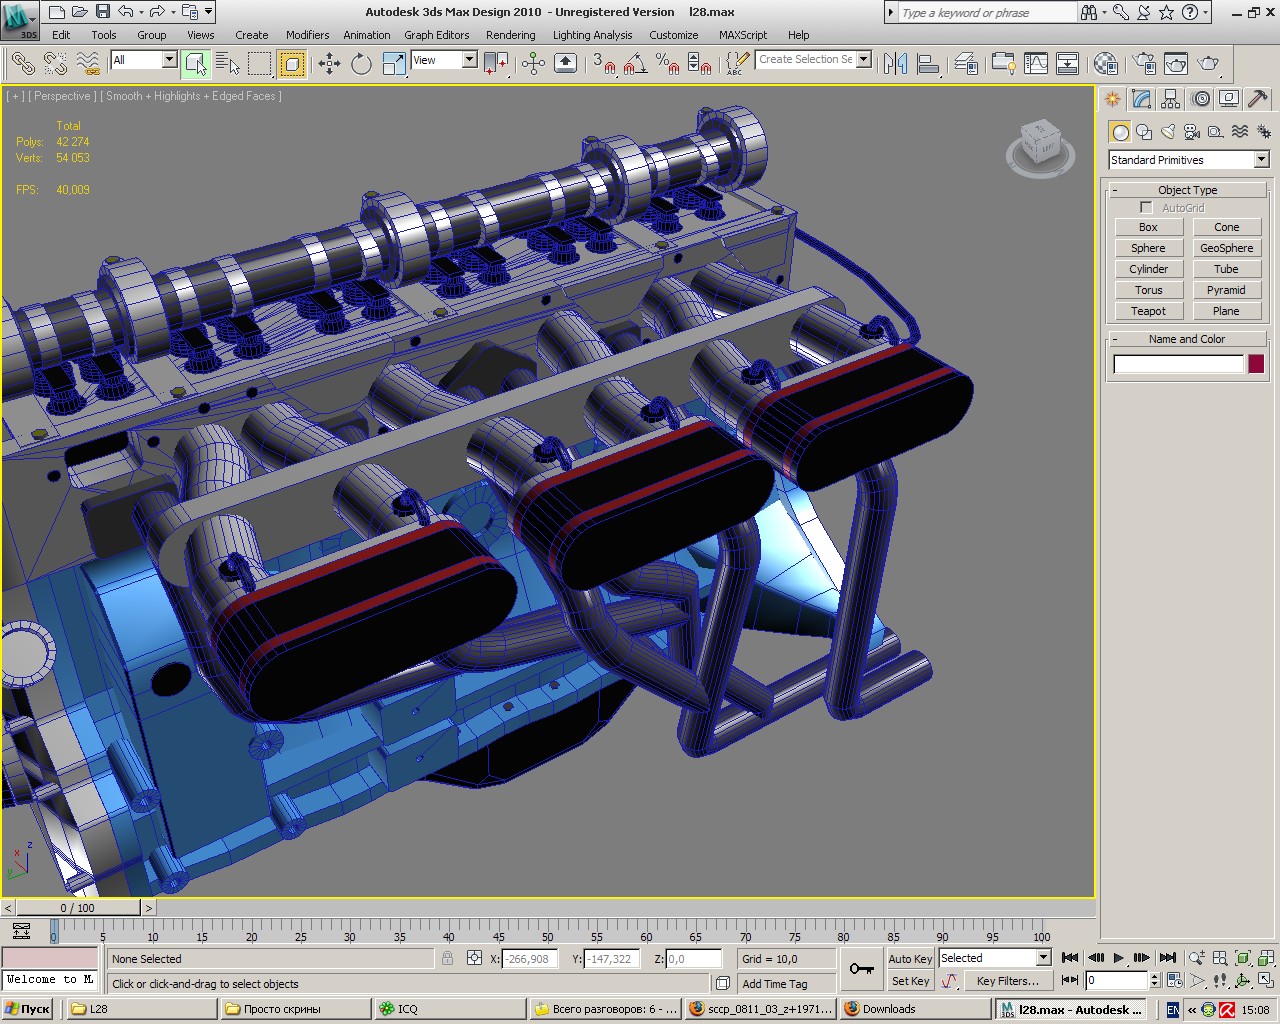Open the Layer Manager icon
1280x1024 pixels.
coord(965,64)
